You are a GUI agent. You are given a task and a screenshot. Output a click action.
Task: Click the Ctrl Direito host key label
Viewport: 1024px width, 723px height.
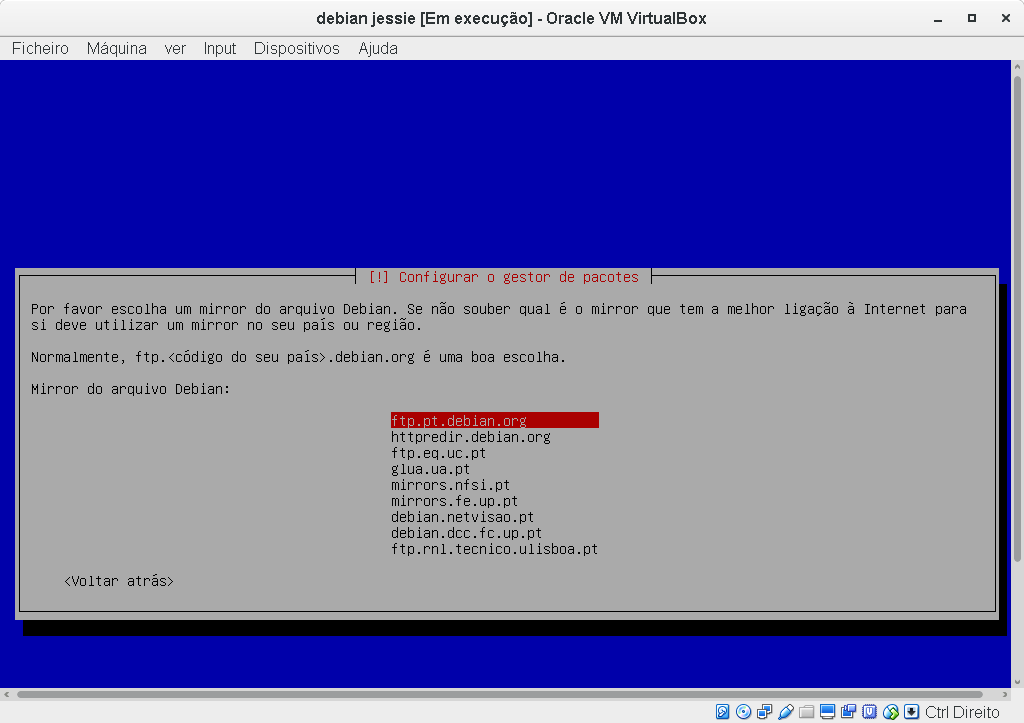click(962, 712)
